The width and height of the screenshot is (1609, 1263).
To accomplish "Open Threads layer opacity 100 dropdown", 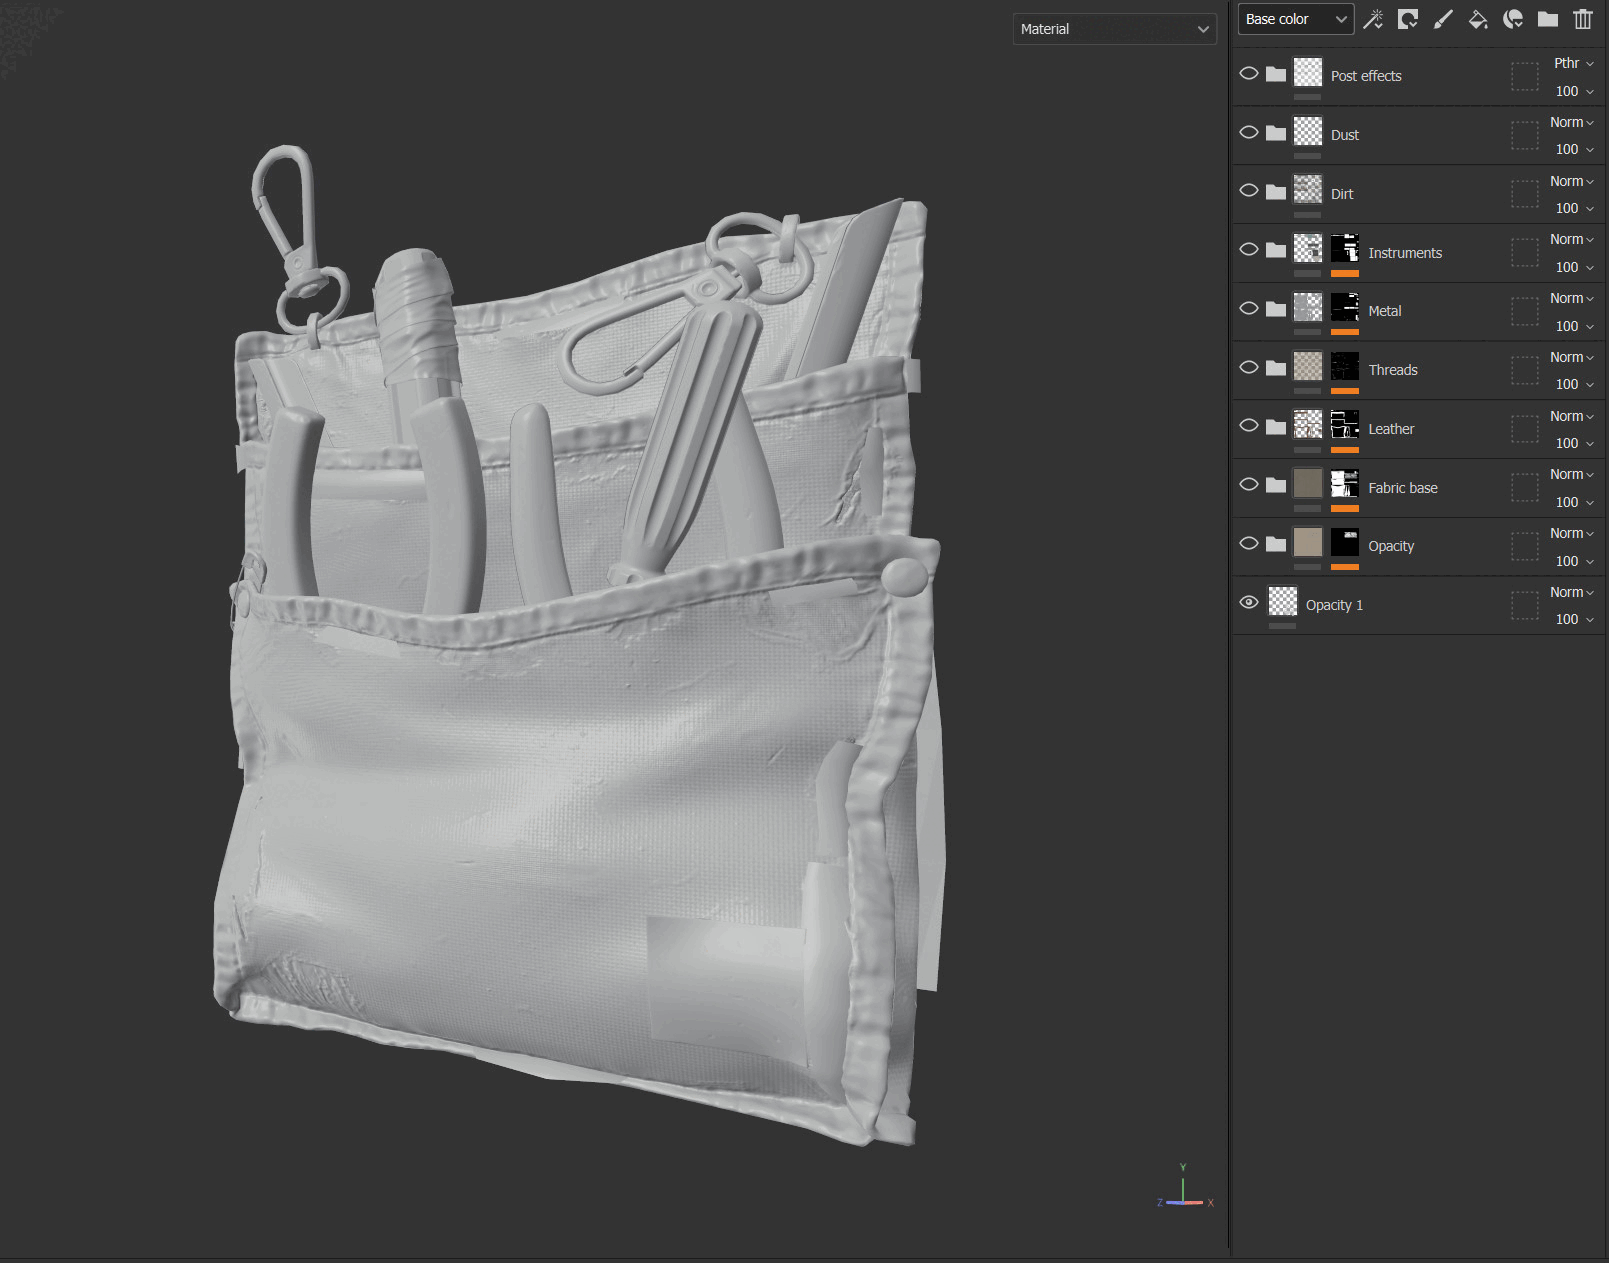I will coord(1574,384).
